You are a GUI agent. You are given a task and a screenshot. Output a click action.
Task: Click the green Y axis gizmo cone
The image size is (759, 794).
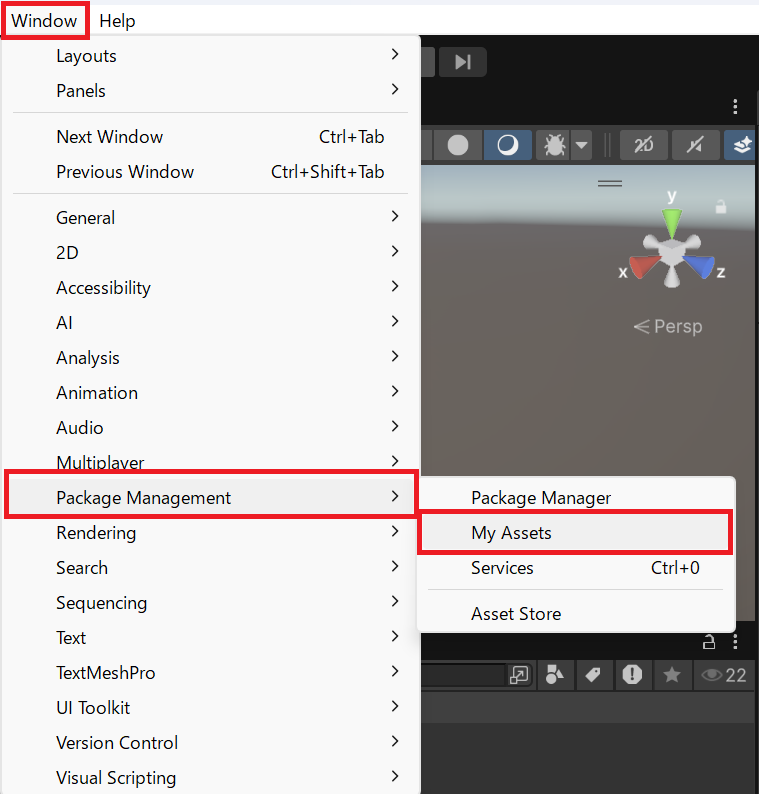pyautogui.click(x=672, y=222)
